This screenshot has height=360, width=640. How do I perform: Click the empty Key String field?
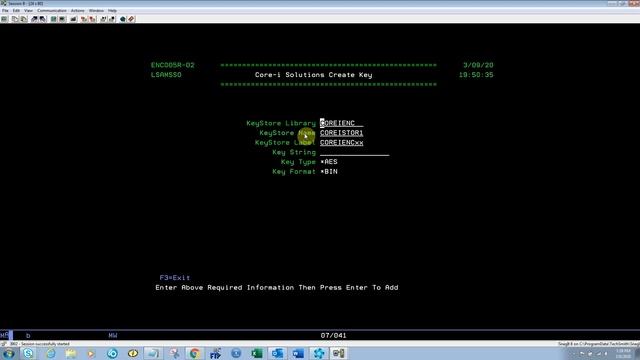click(x=354, y=152)
